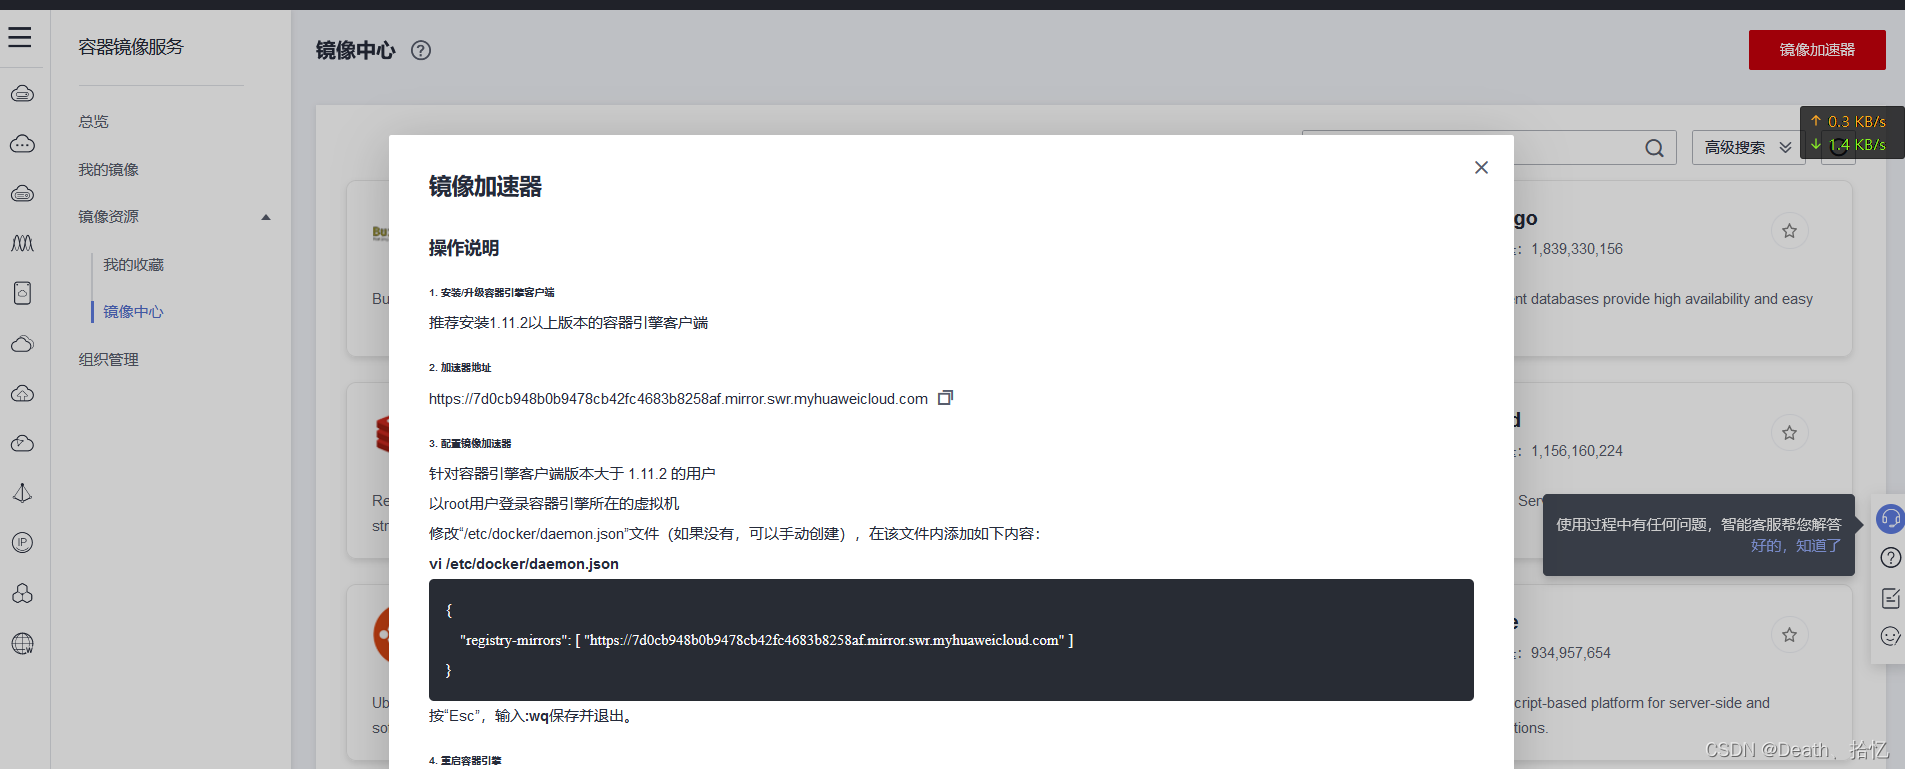Open the 高级搜索 dropdown
The image size is (1905, 769).
coord(1748,148)
